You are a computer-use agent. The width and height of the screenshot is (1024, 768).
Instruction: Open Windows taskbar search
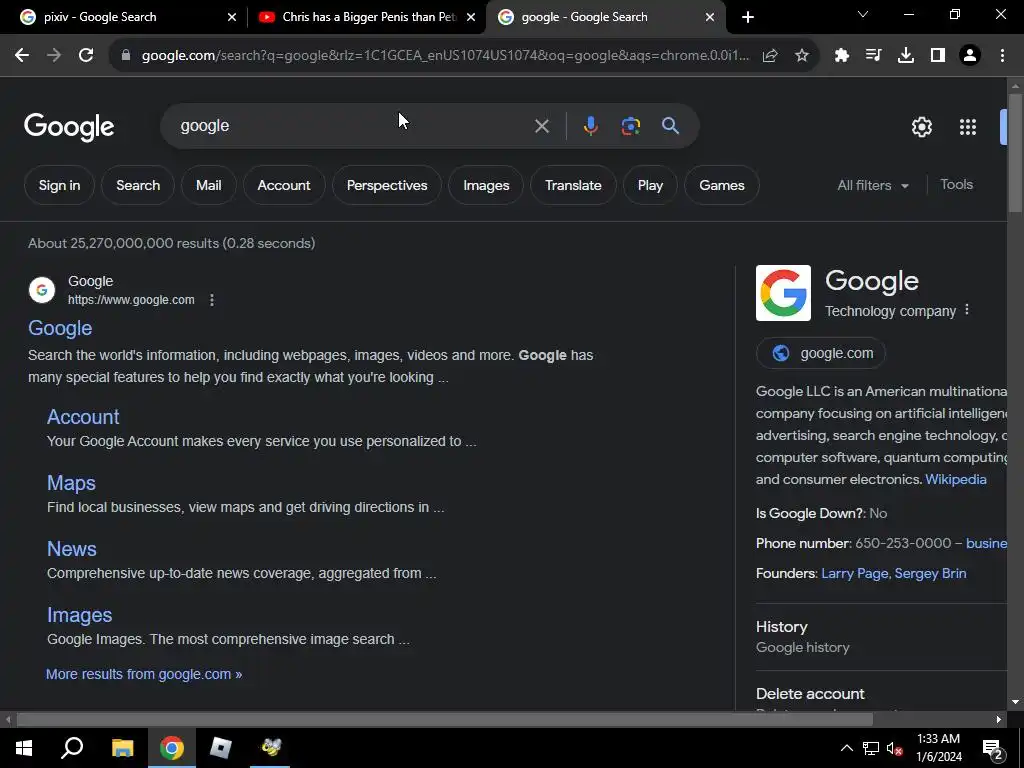(x=72, y=748)
